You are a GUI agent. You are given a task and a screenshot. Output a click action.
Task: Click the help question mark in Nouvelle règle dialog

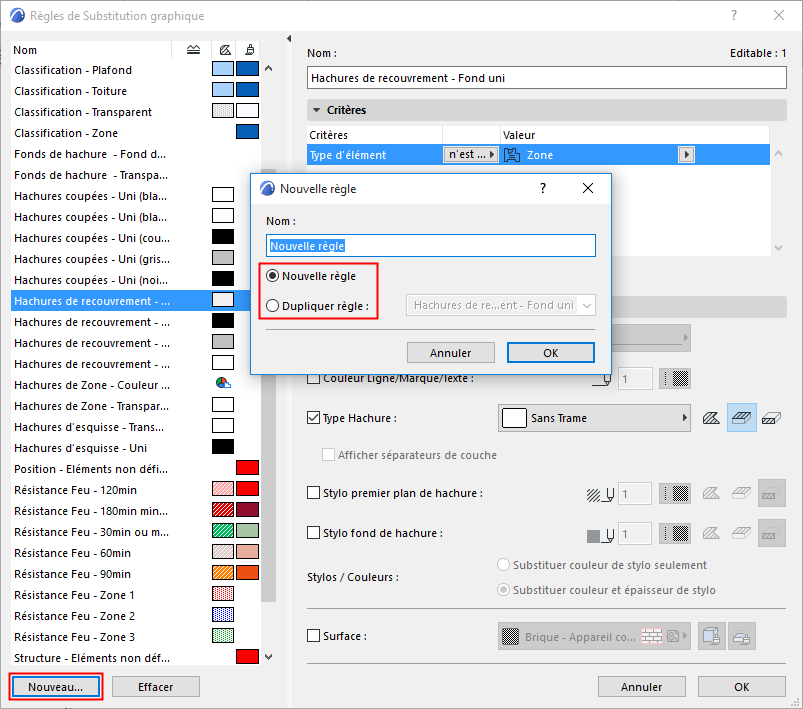click(543, 188)
